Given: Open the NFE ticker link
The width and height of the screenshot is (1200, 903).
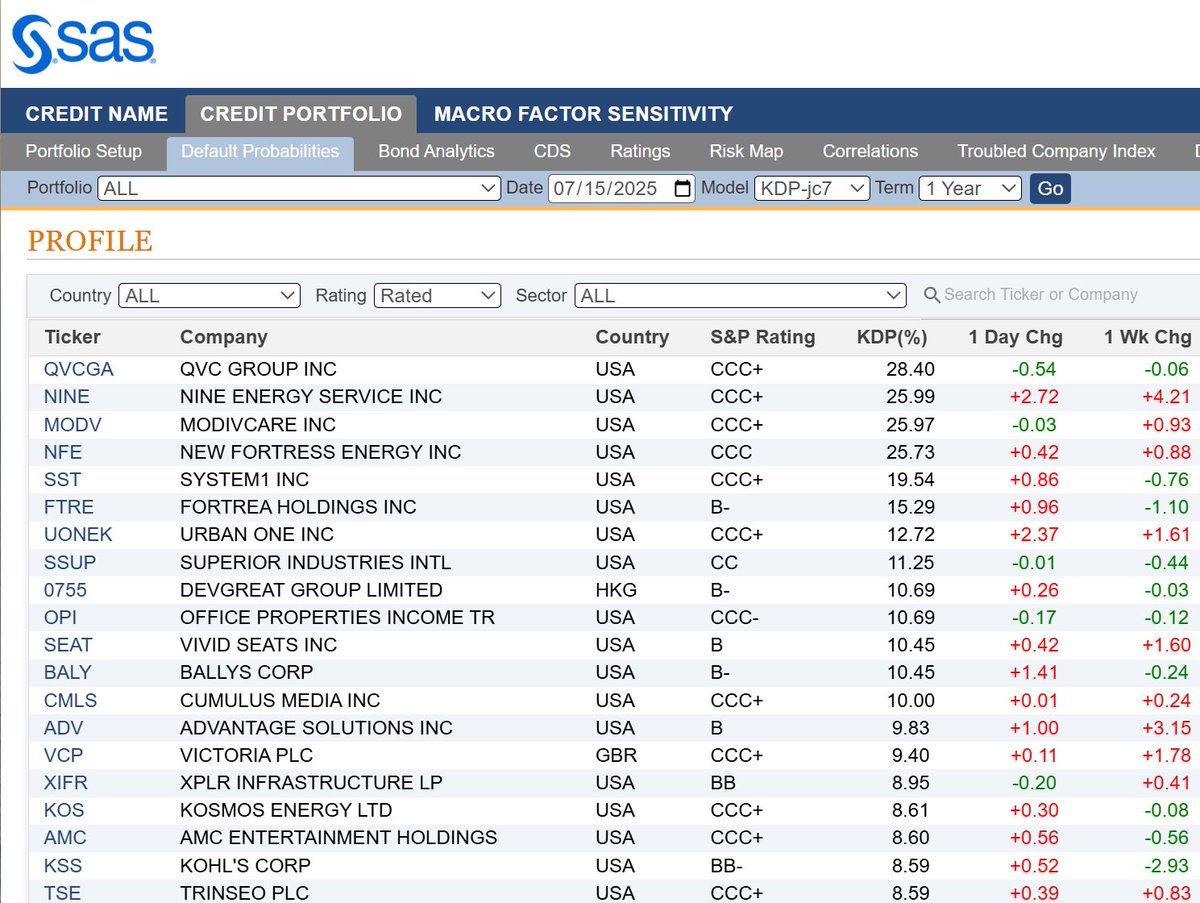Looking at the screenshot, I should [61, 452].
